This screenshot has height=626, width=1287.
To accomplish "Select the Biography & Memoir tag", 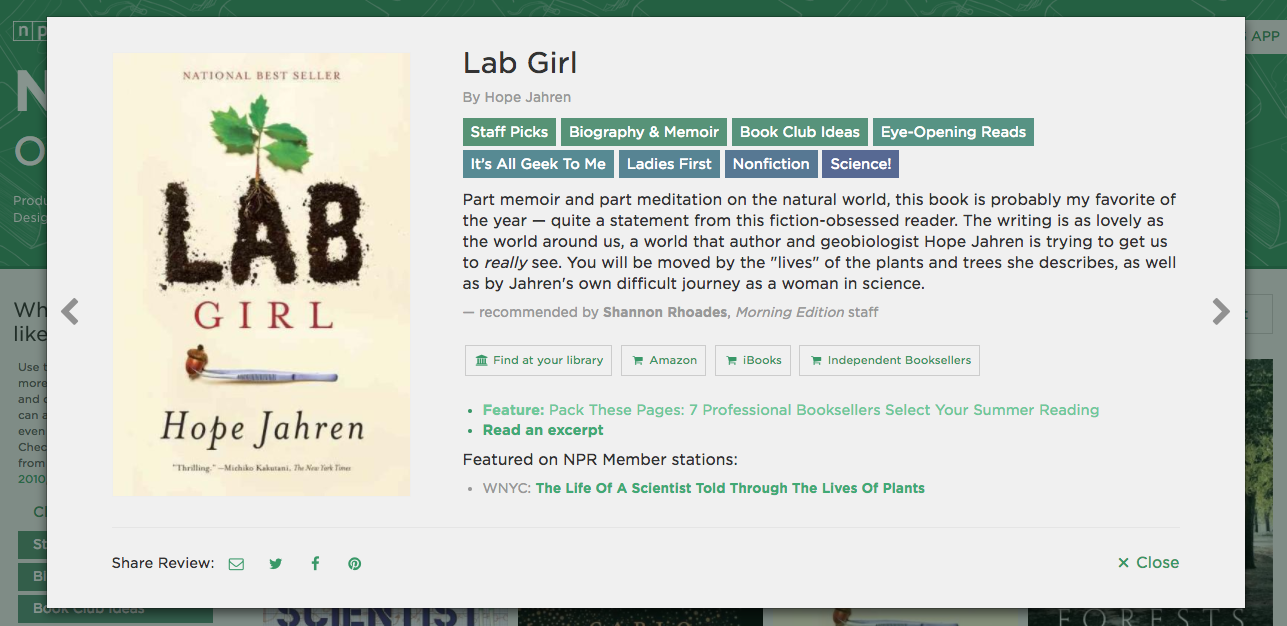I will click(644, 132).
